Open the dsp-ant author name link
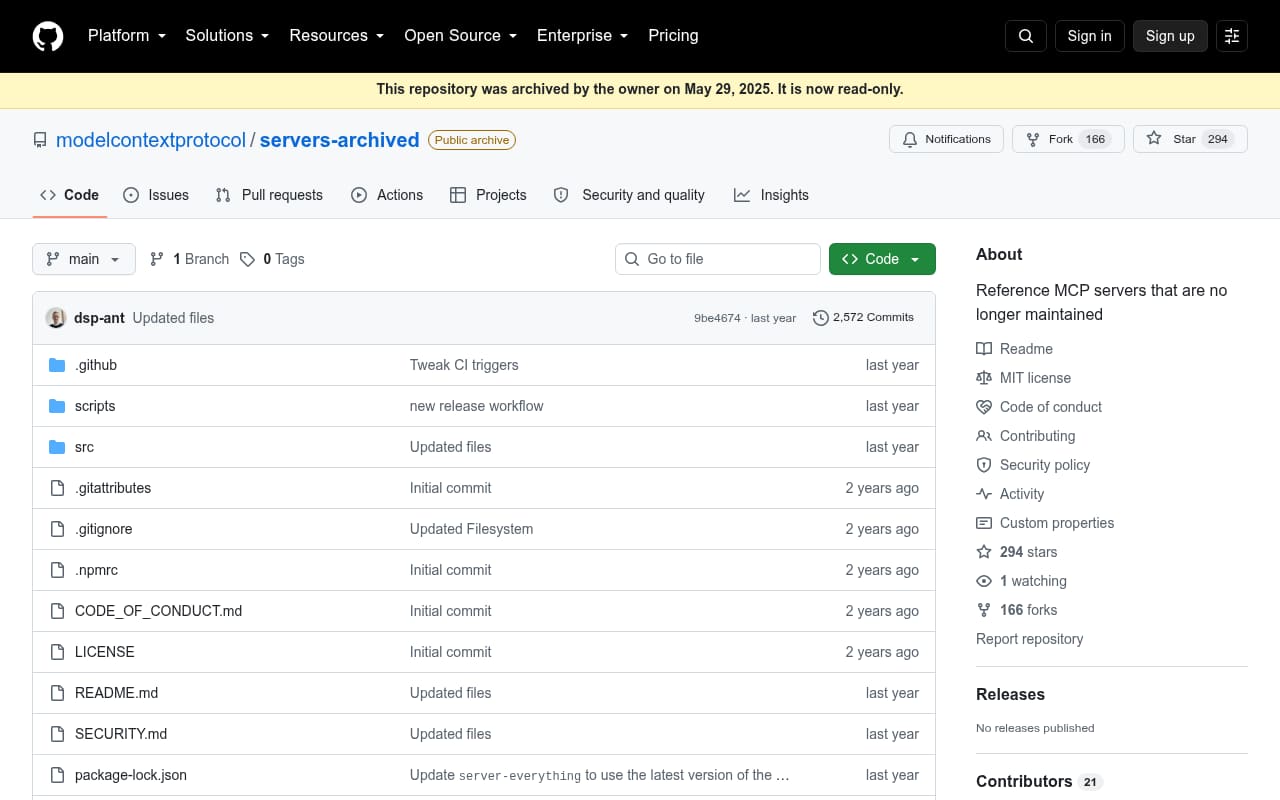This screenshot has width=1280, height=800. (x=99, y=318)
